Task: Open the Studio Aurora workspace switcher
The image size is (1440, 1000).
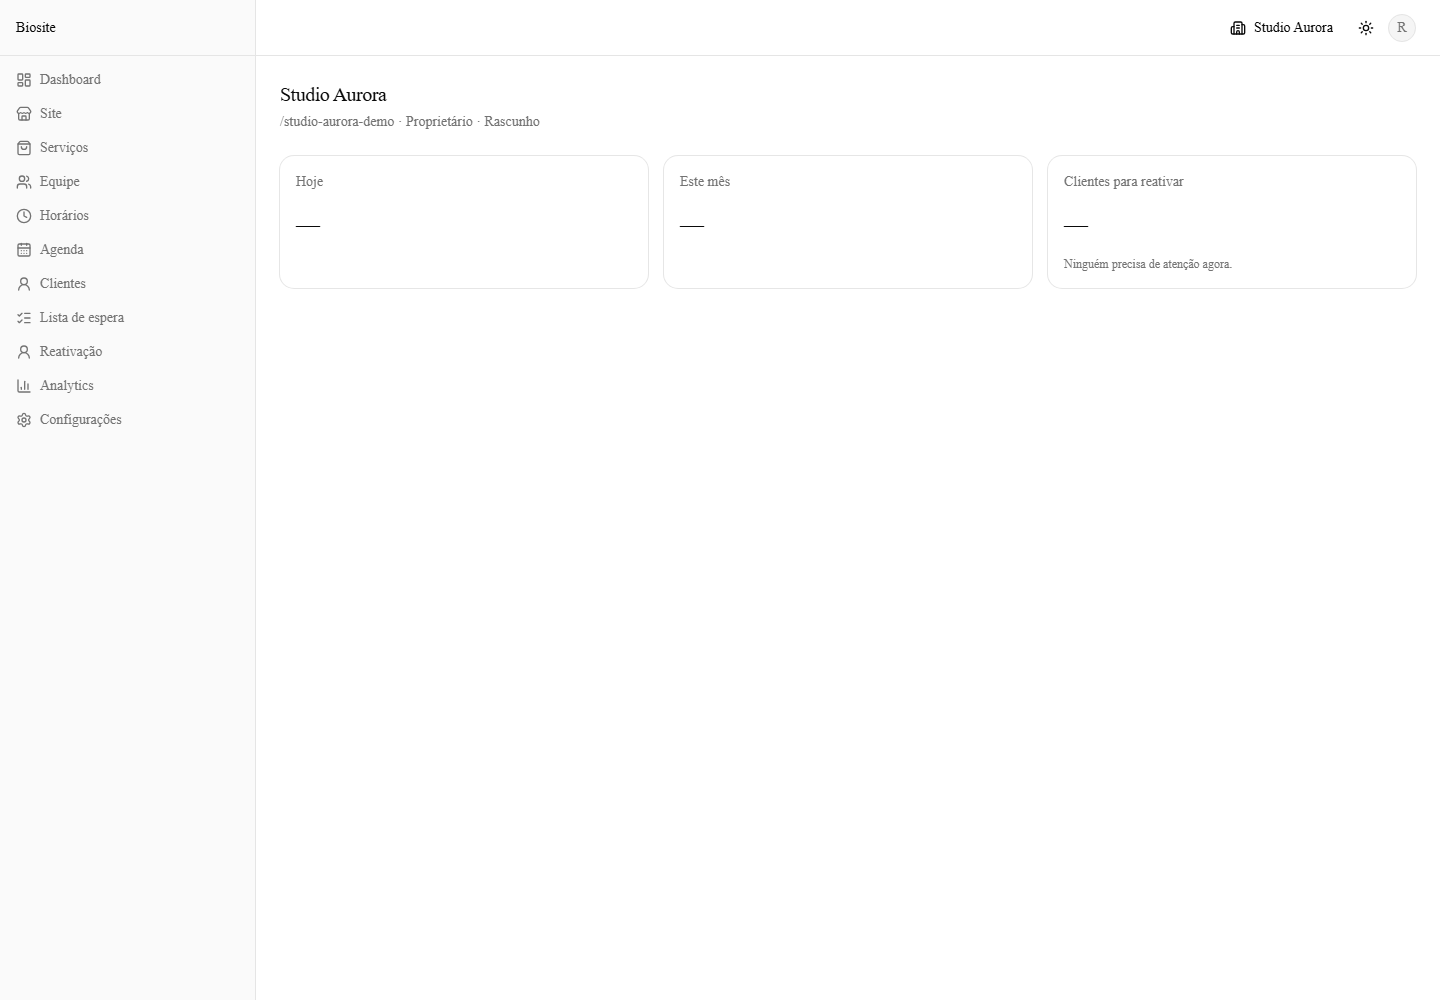Action: (x=1282, y=28)
